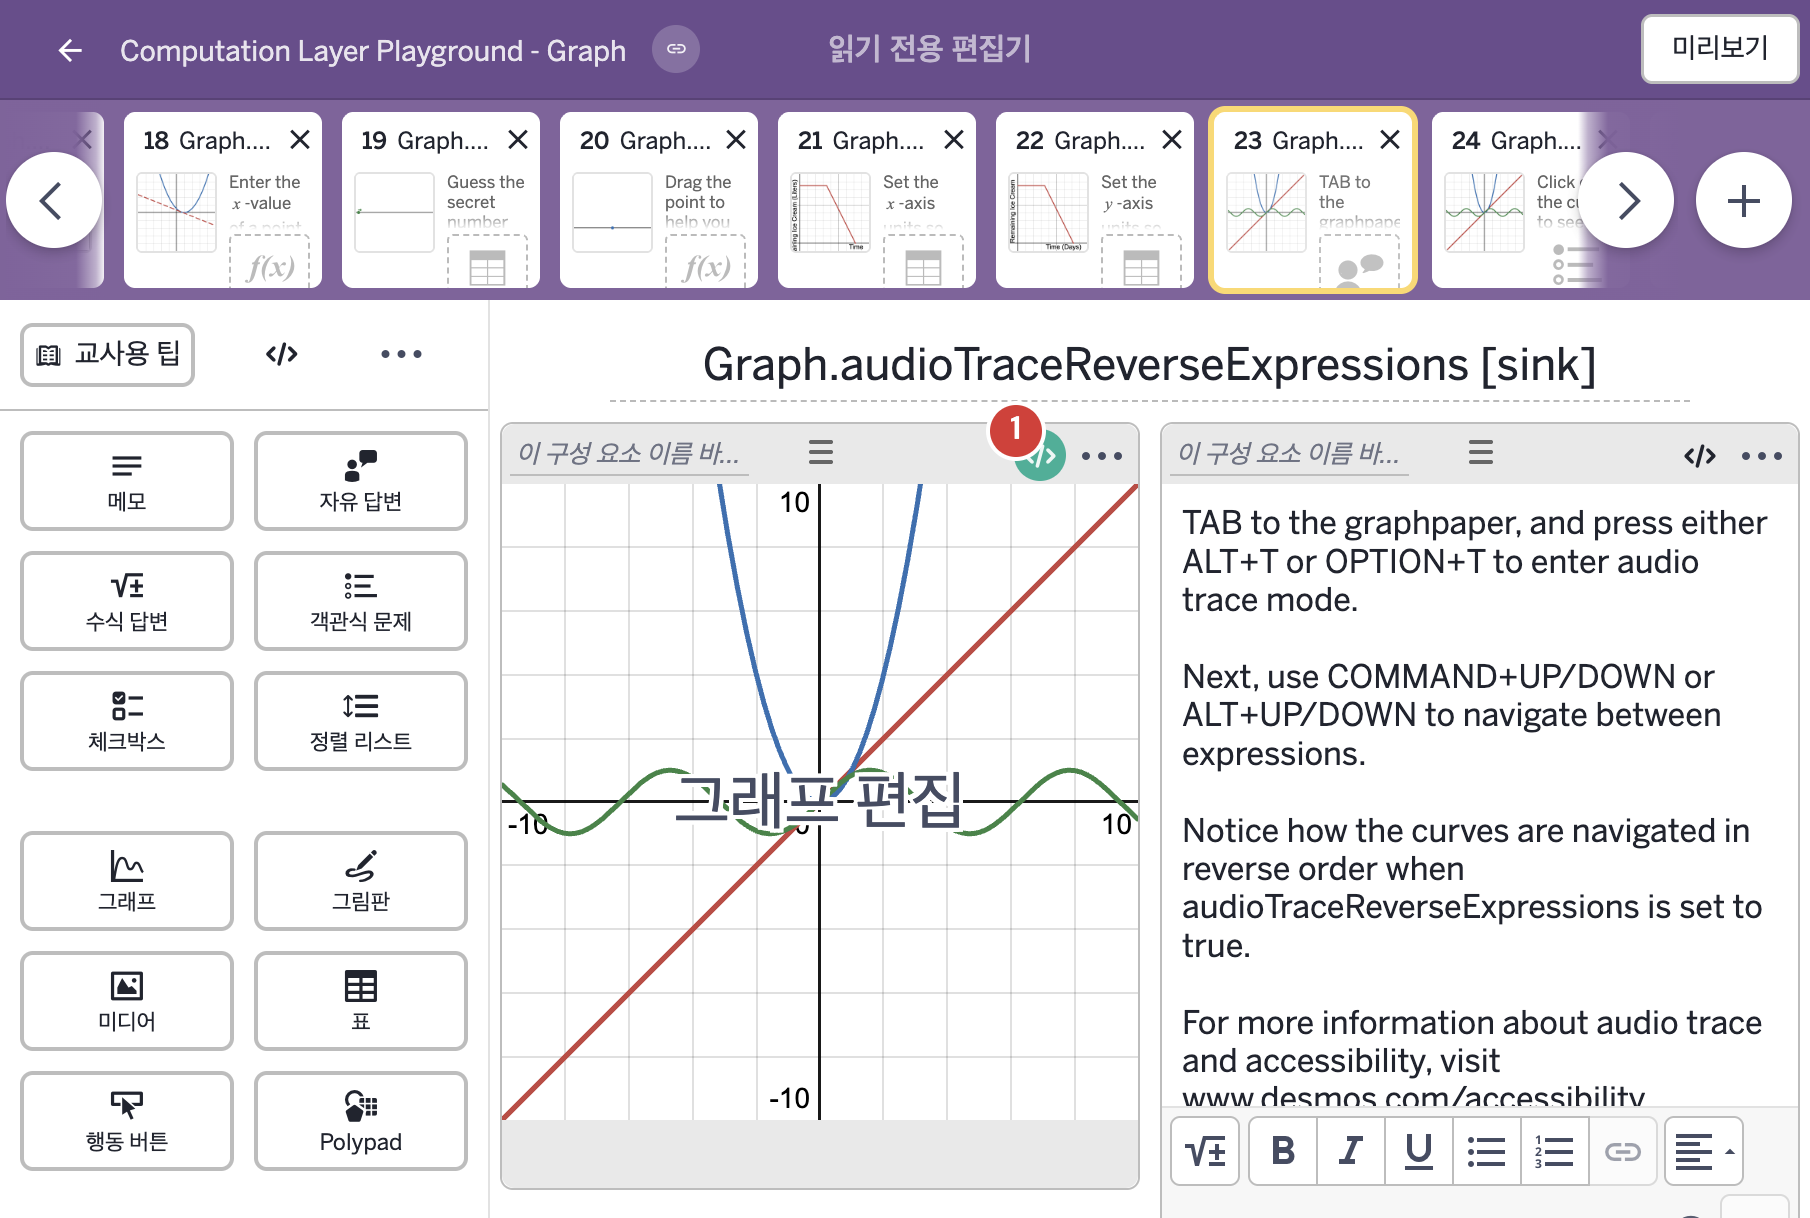Open screen-level script code icon
This screenshot has height=1218, width=1810.
click(x=282, y=354)
